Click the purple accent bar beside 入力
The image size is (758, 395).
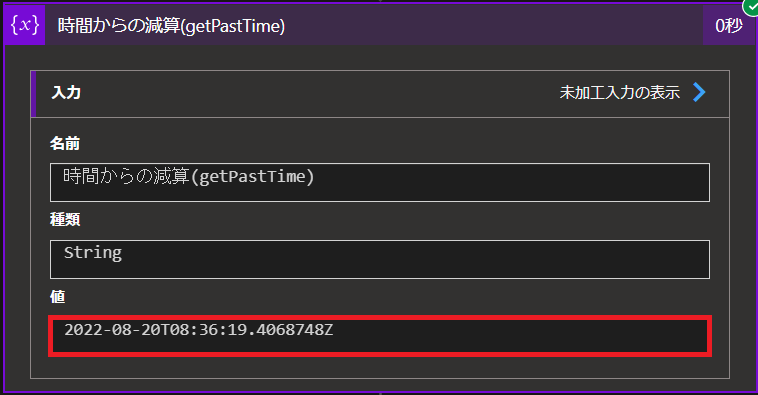tap(33, 94)
